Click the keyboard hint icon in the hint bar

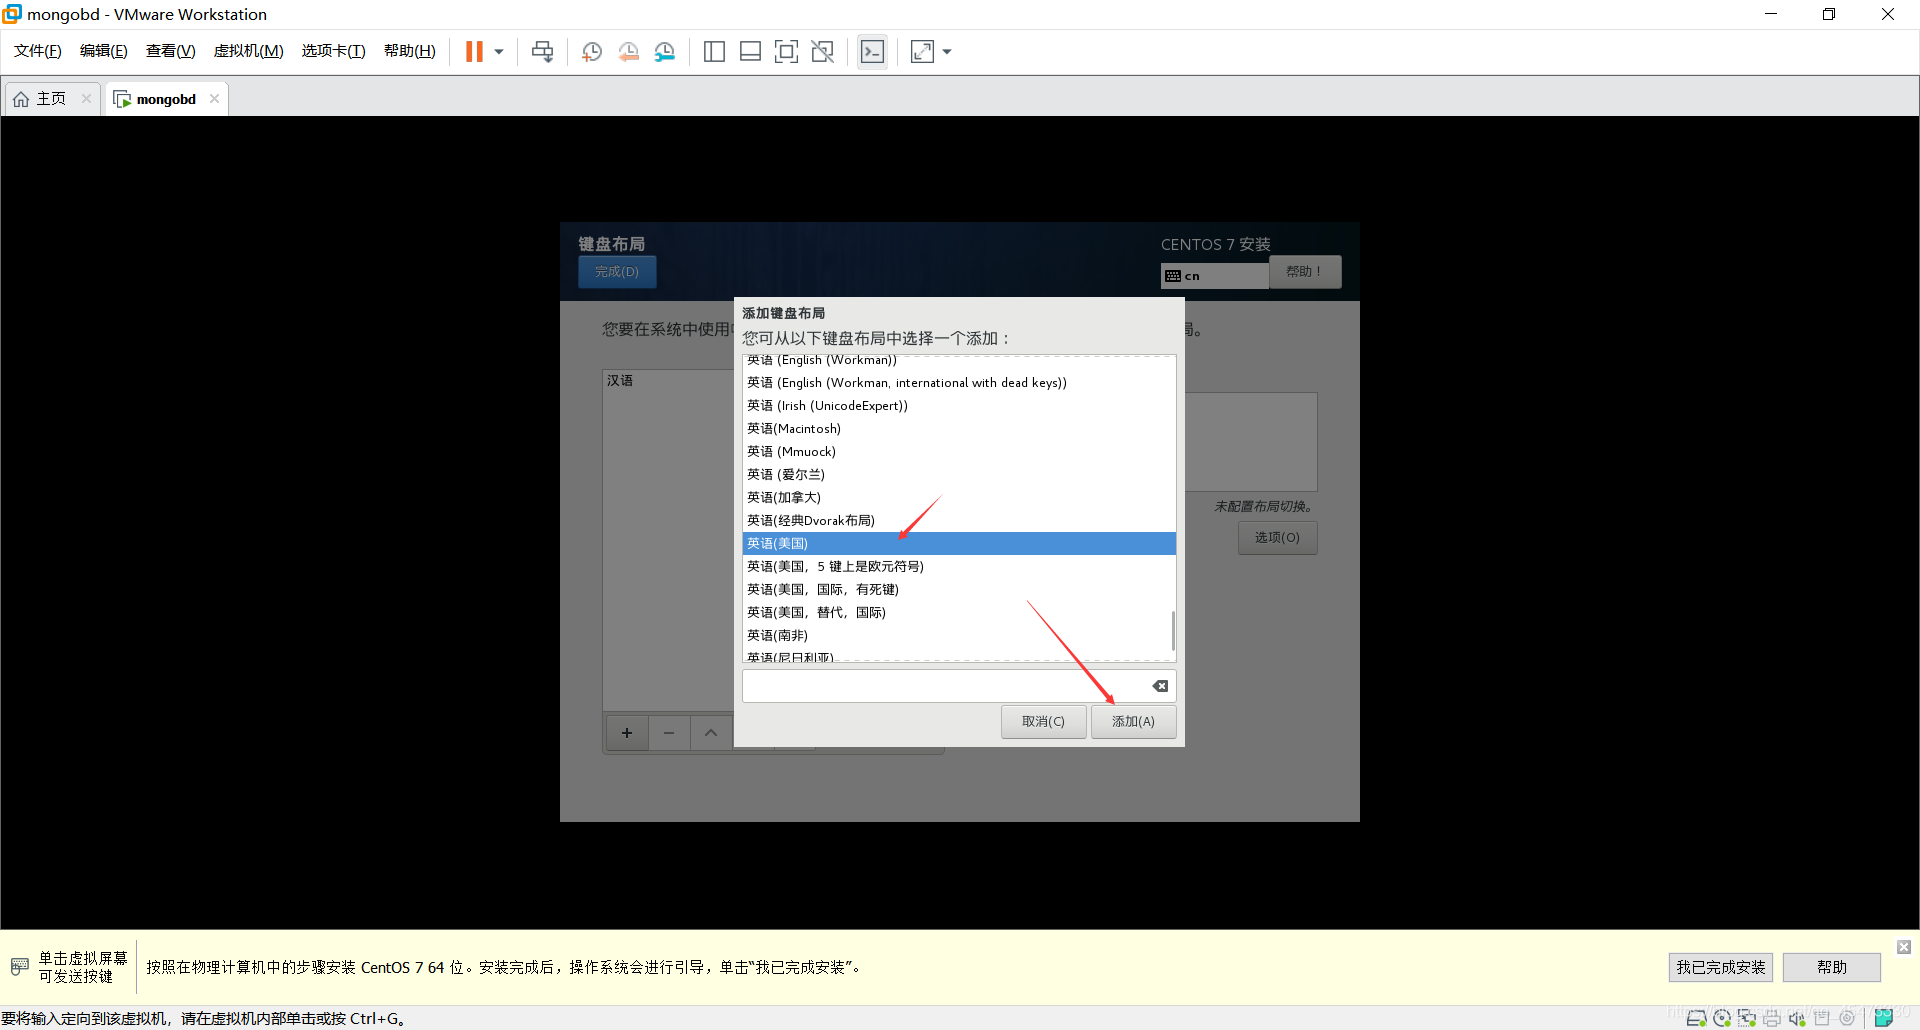tap(19, 967)
